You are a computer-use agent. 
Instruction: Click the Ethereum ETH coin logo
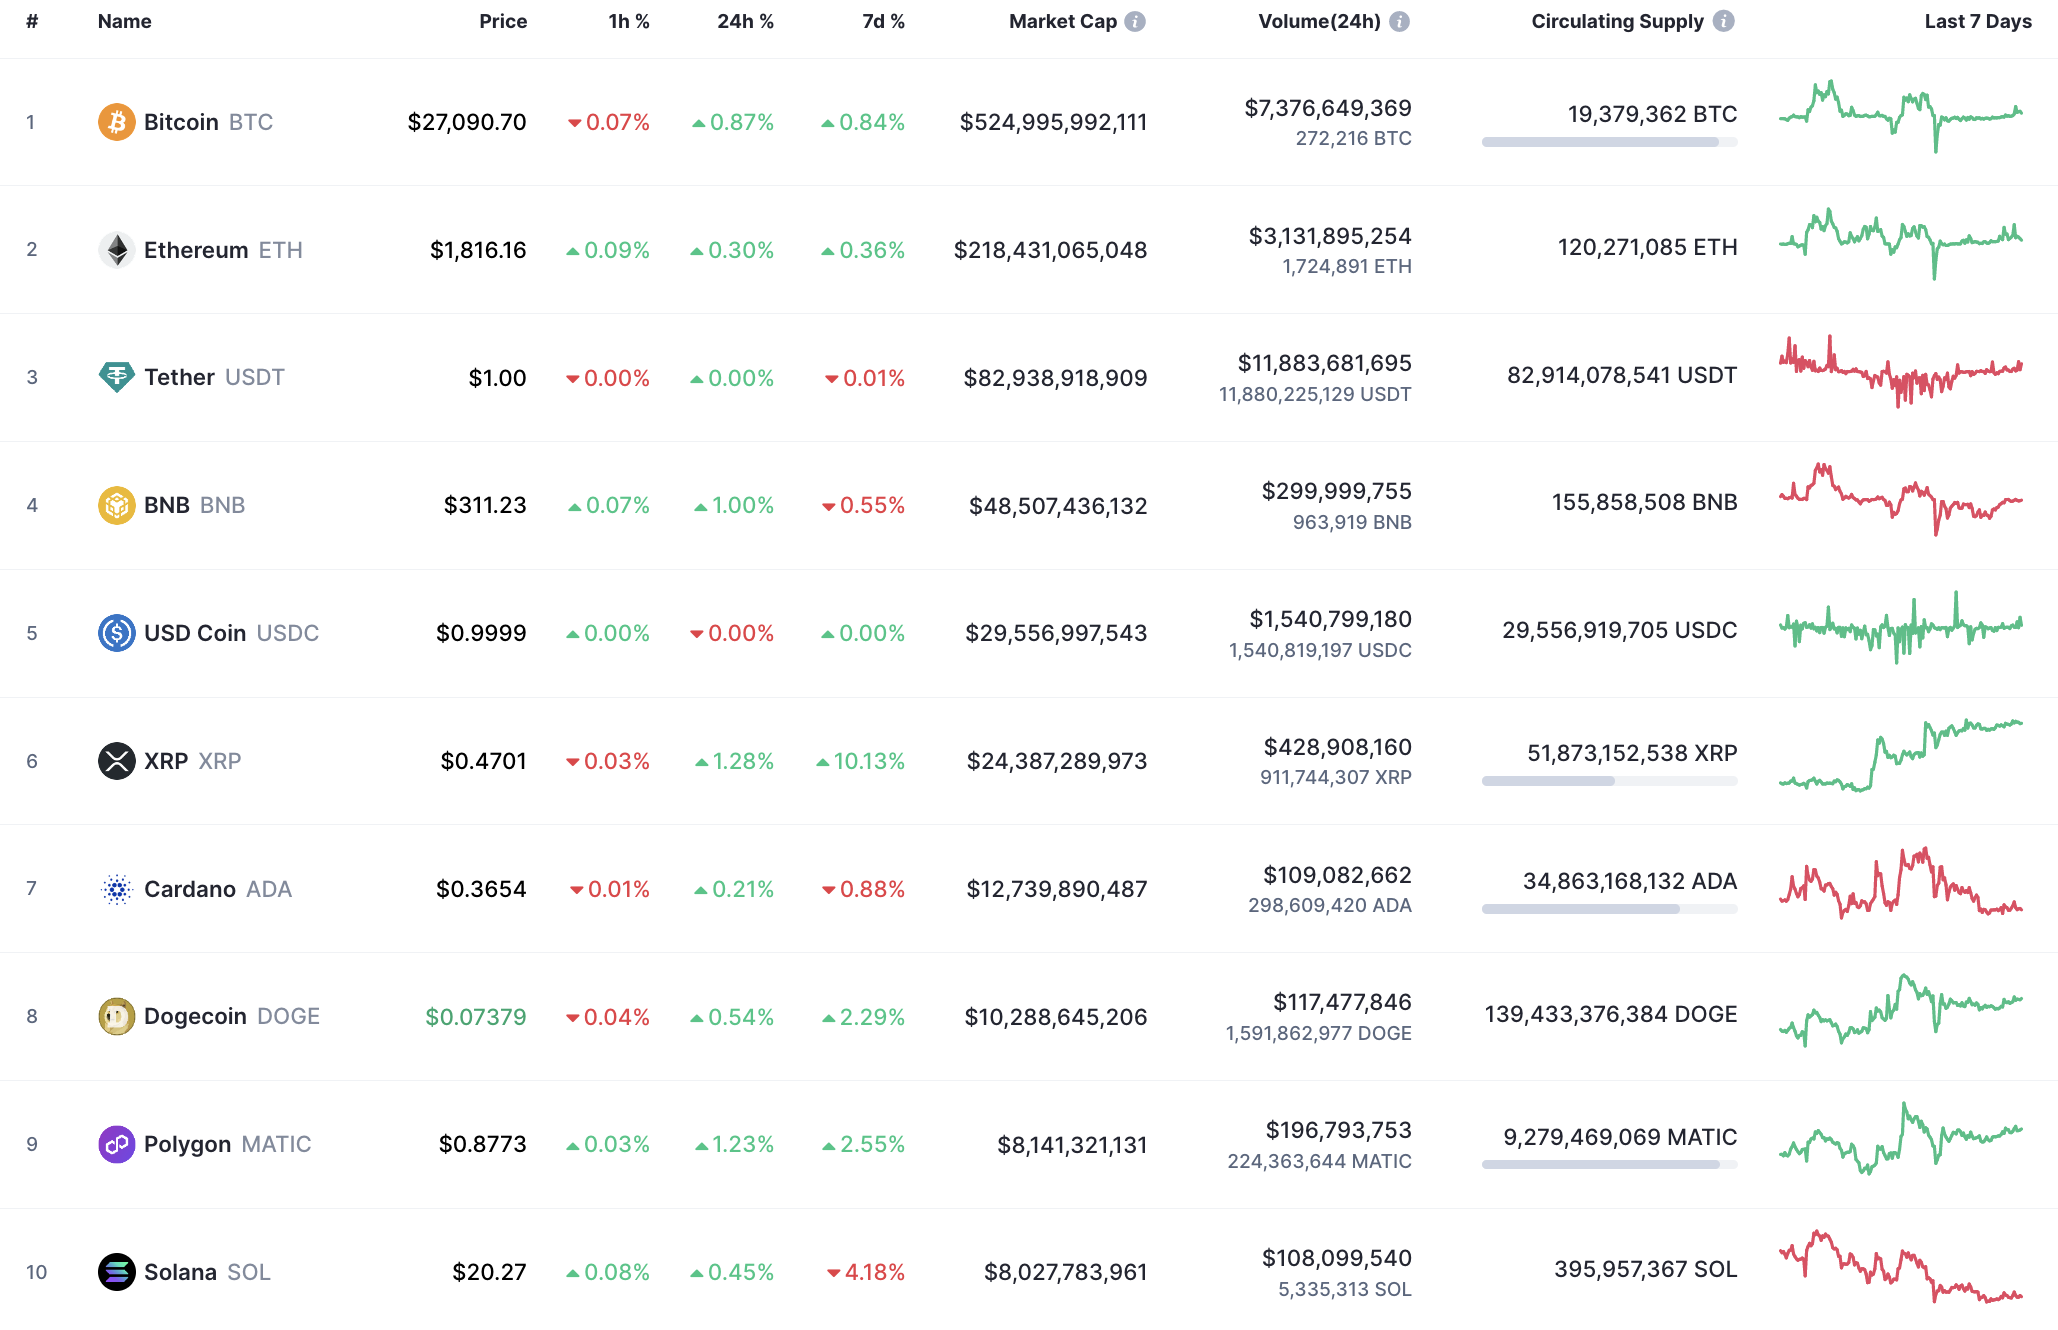[x=117, y=250]
